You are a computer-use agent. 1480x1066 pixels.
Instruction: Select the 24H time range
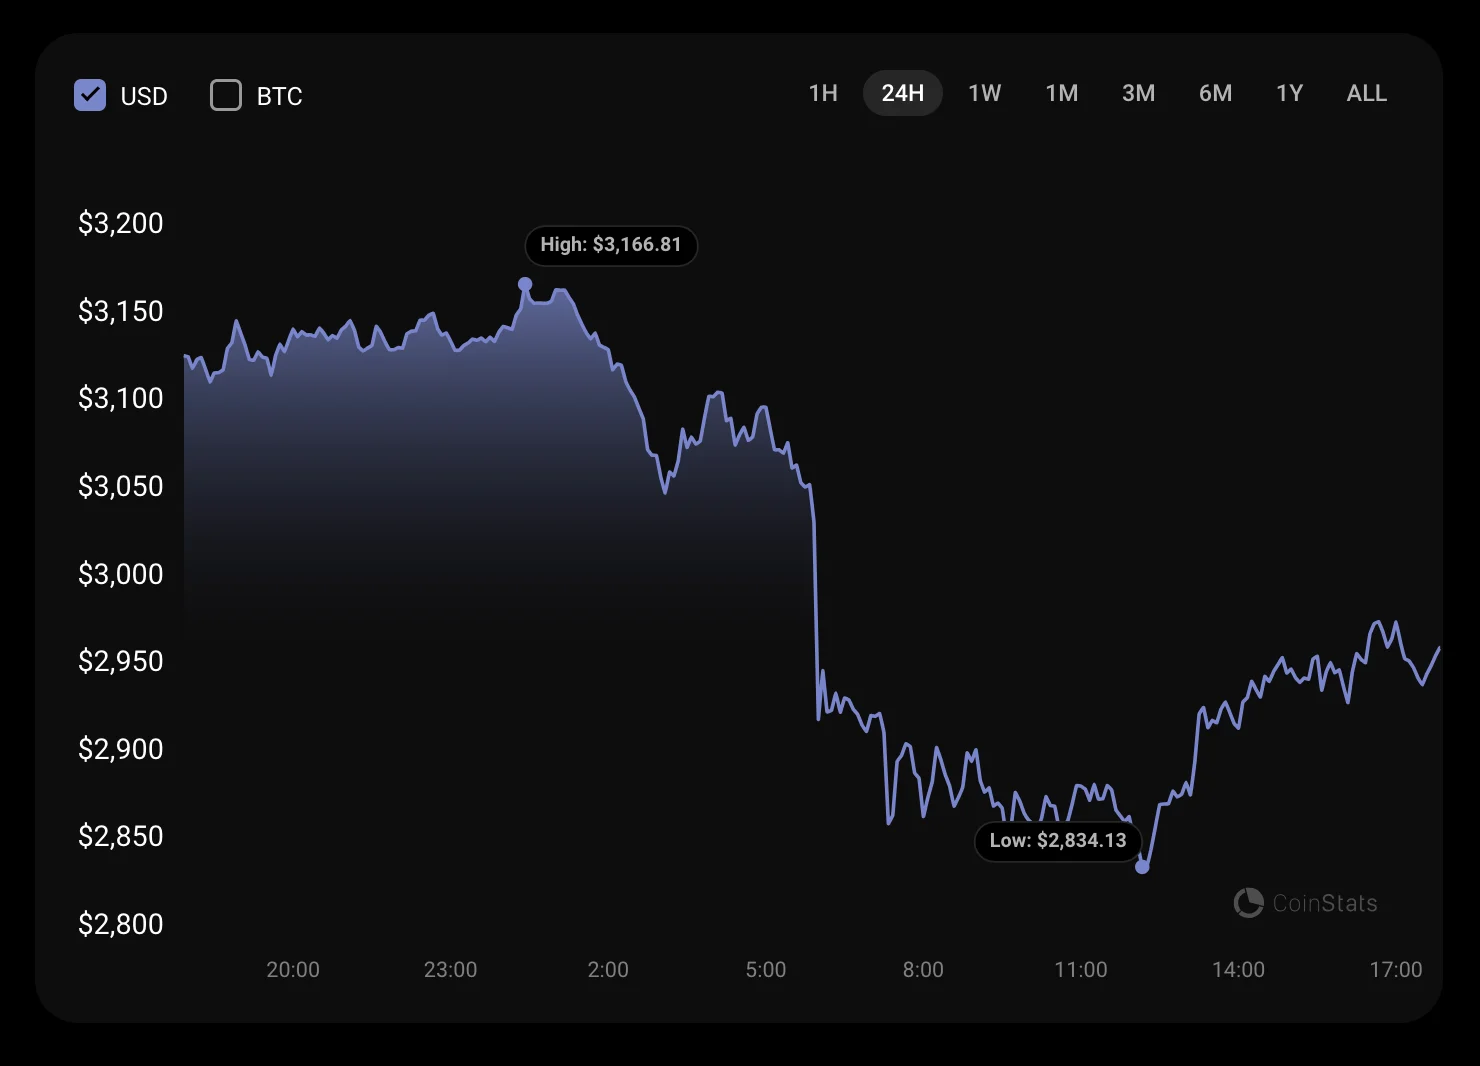click(x=902, y=93)
